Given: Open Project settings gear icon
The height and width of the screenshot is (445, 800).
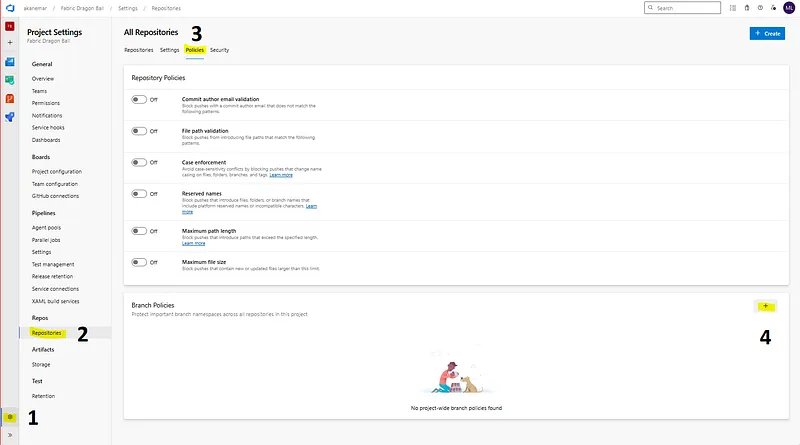Looking at the screenshot, I should tap(10, 417).
